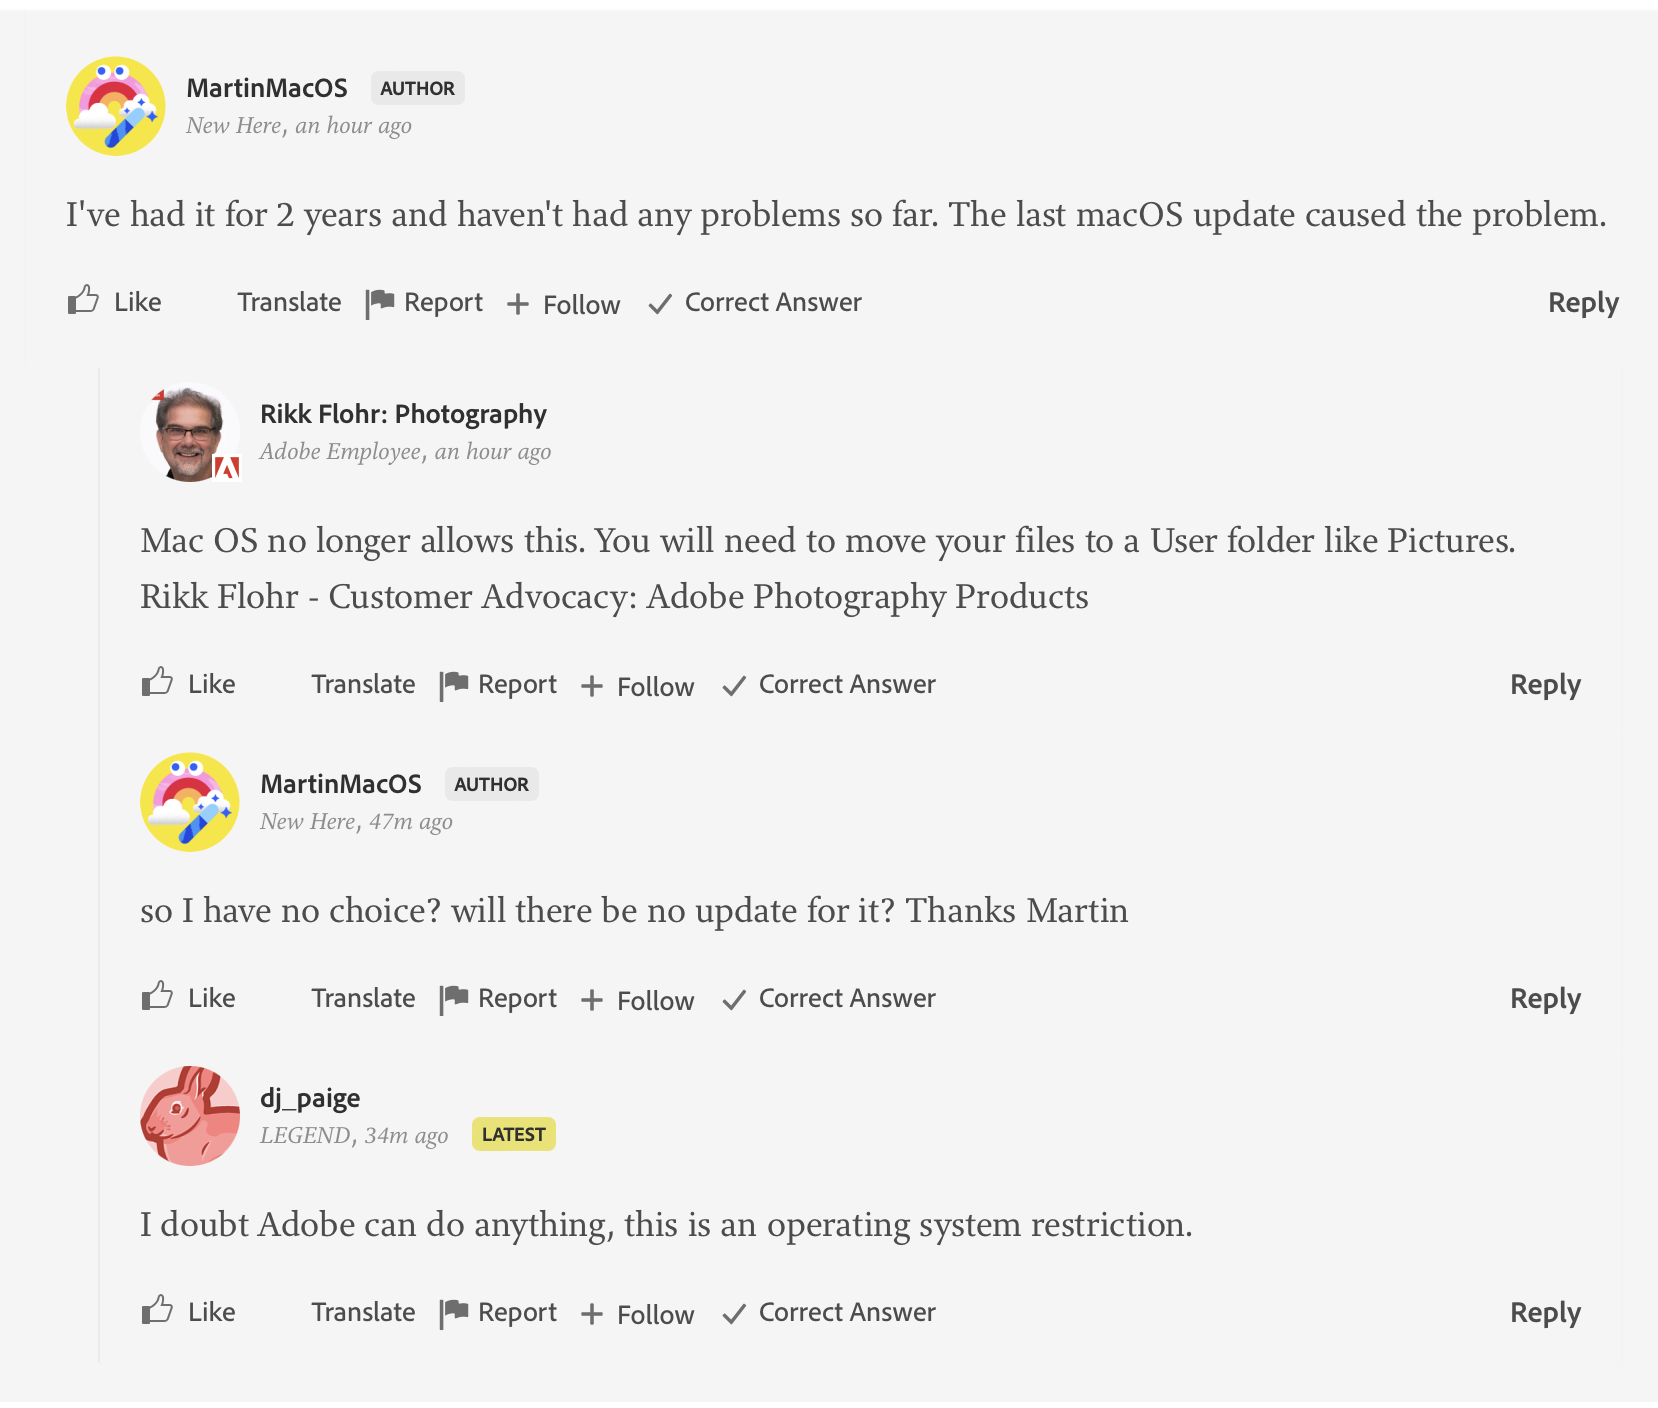
Task: Translate the 'so I have no choice' comment
Action: pos(363,998)
